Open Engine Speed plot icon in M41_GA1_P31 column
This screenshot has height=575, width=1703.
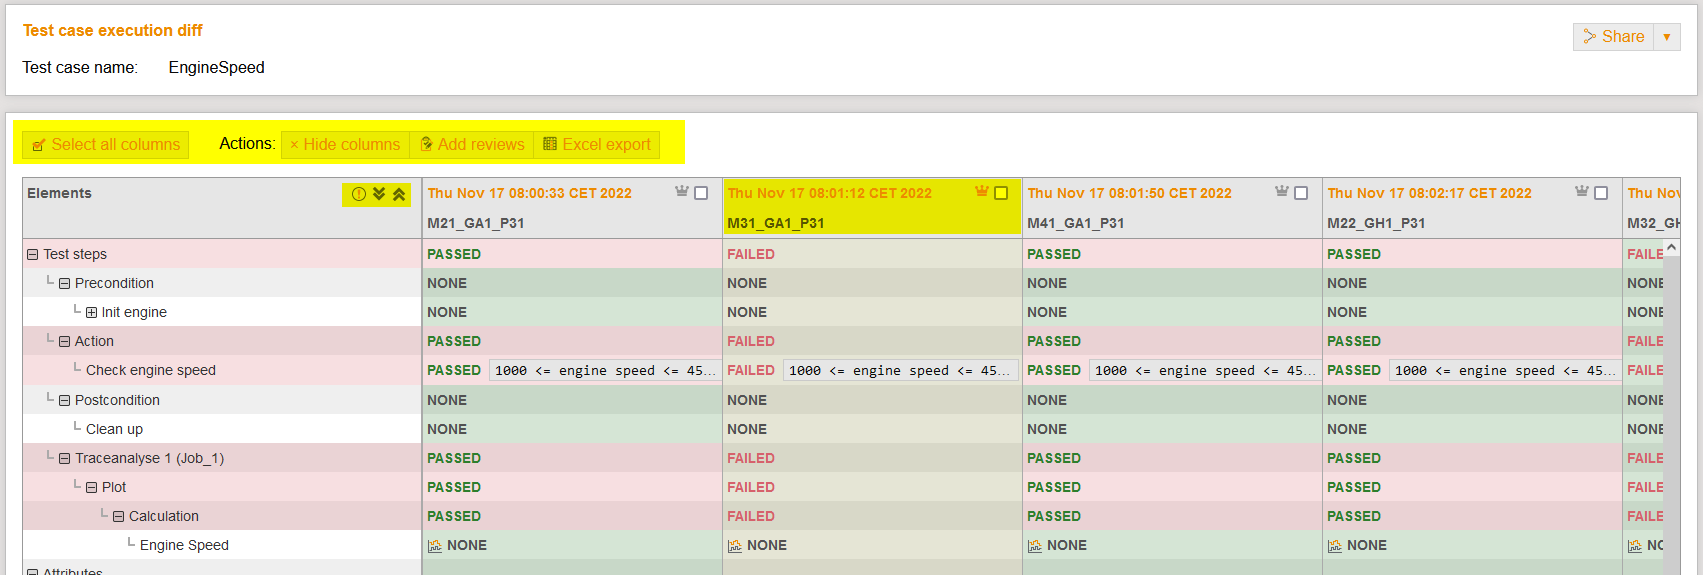point(1035,546)
